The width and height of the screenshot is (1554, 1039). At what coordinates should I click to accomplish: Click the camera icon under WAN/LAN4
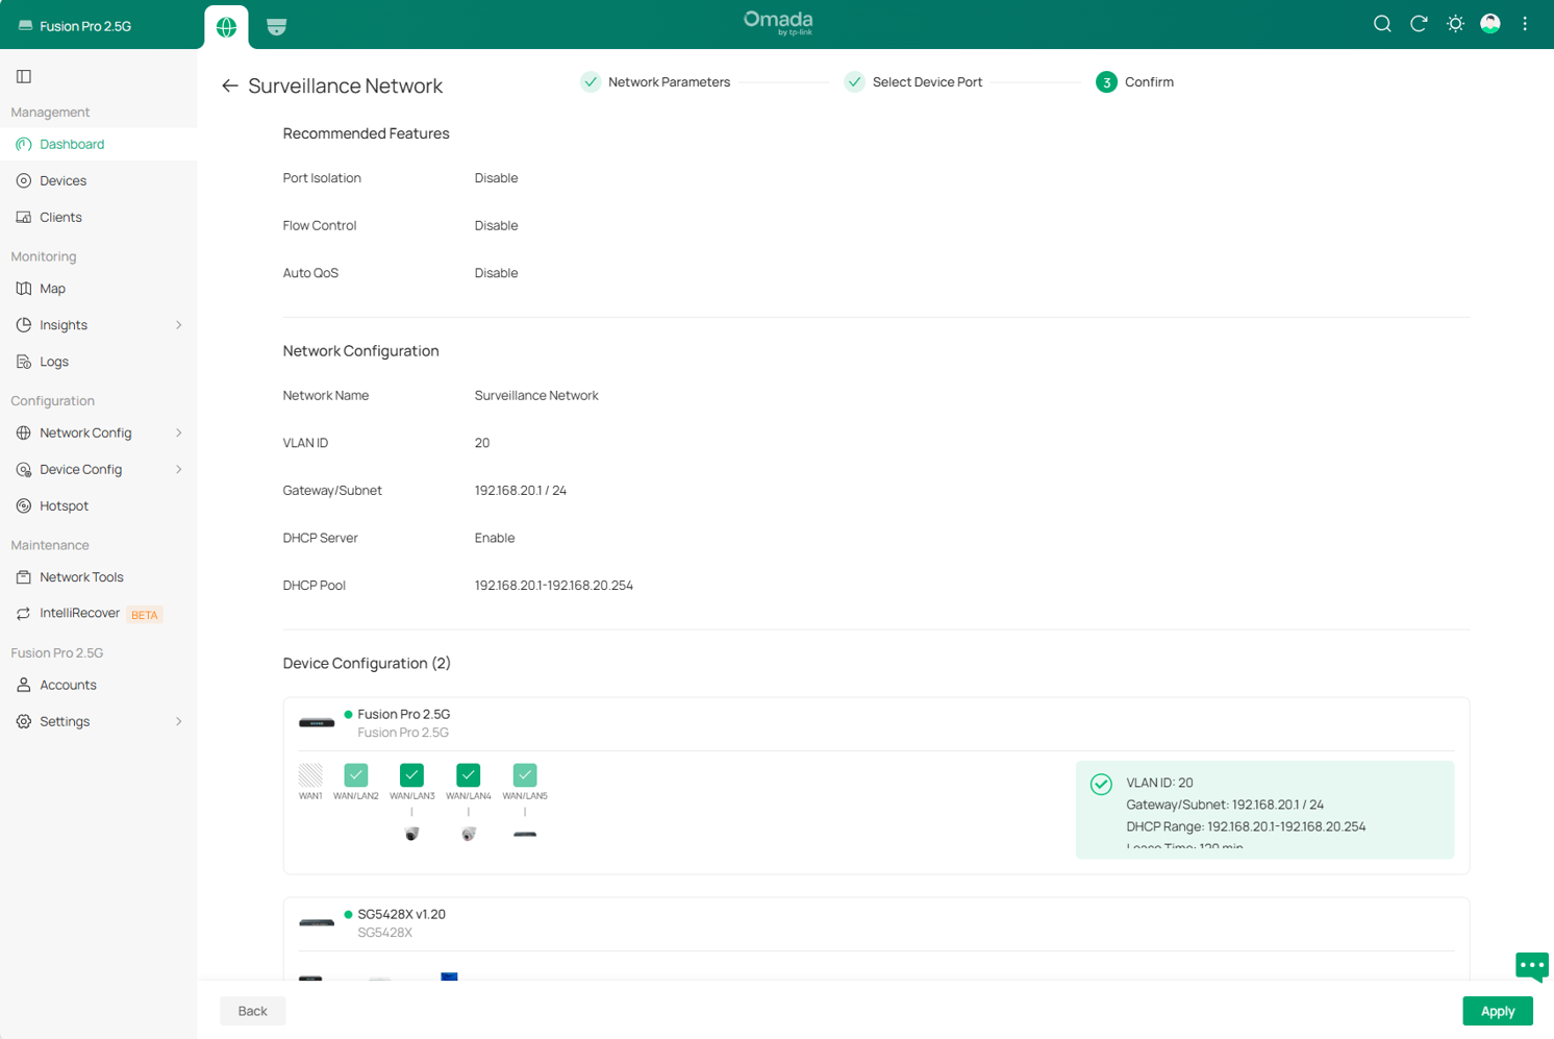coord(468,834)
